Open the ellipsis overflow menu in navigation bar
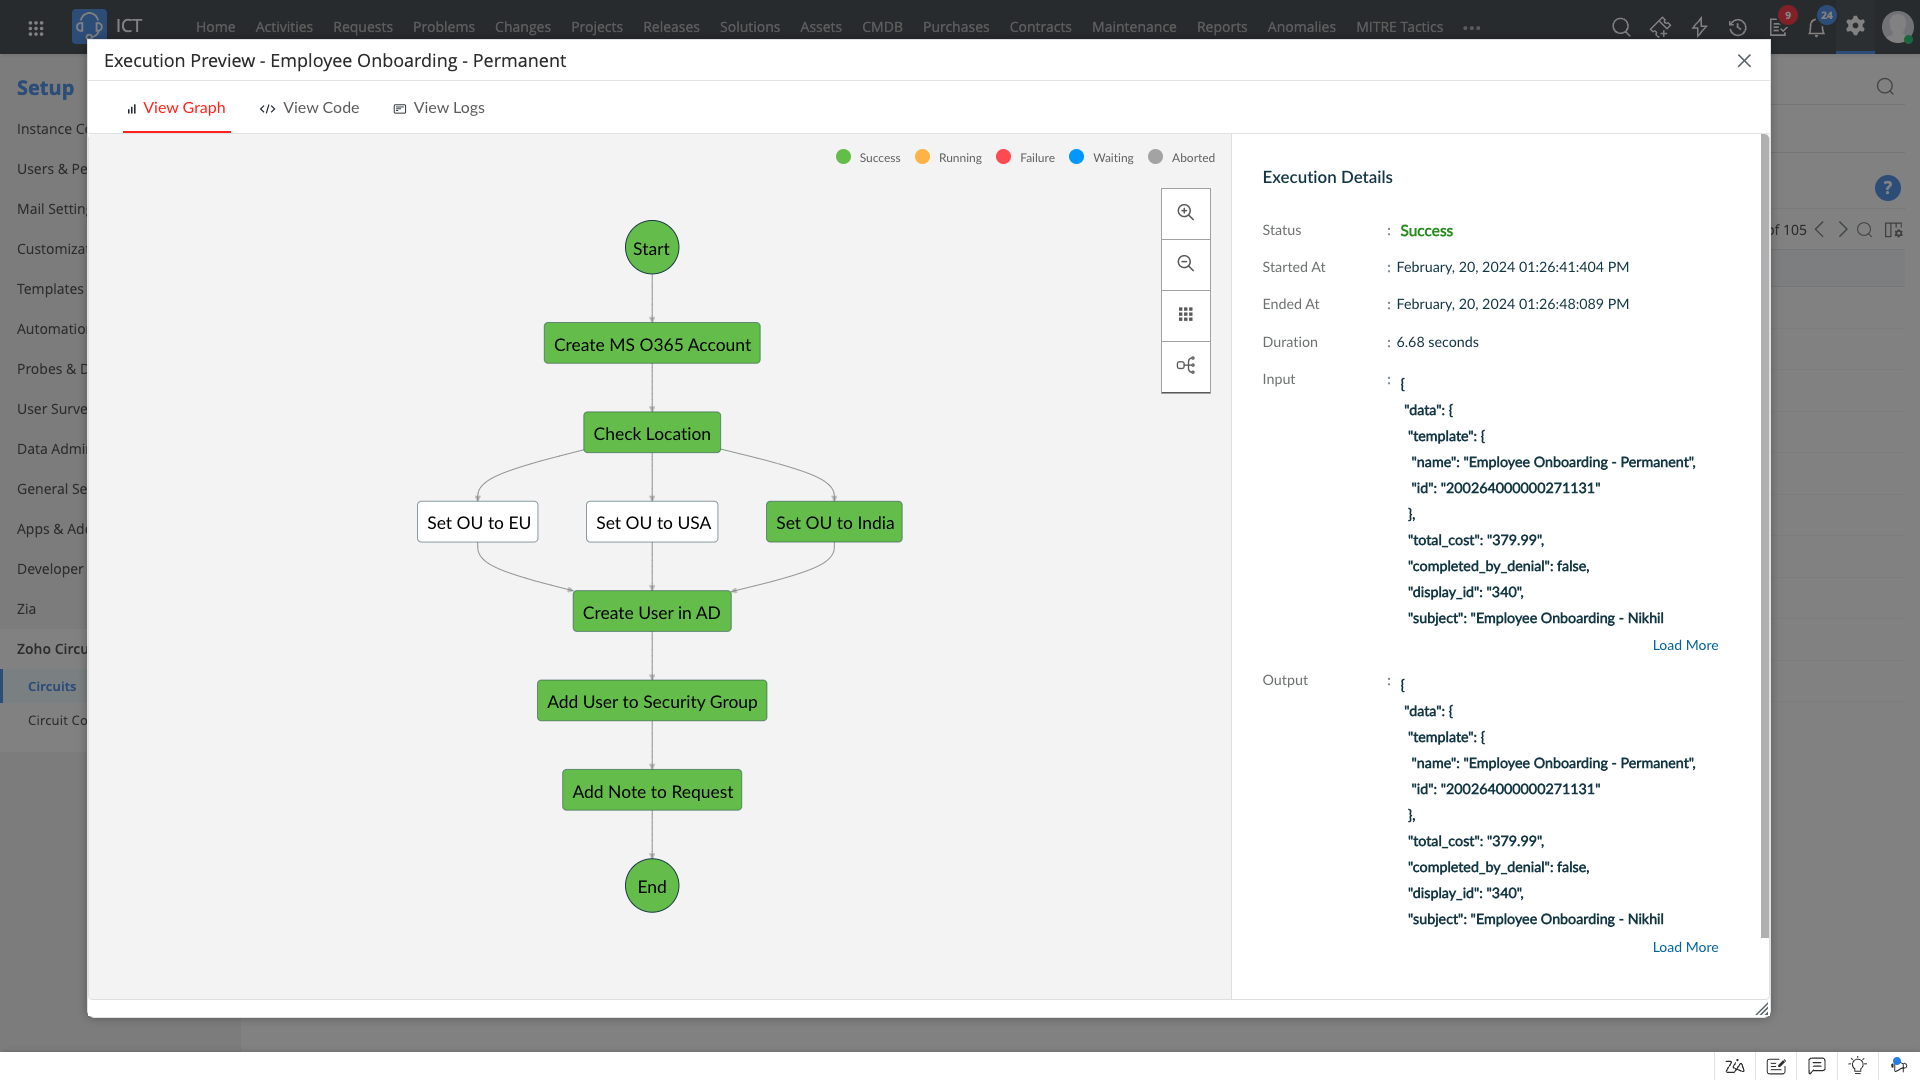 click(1471, 27)
